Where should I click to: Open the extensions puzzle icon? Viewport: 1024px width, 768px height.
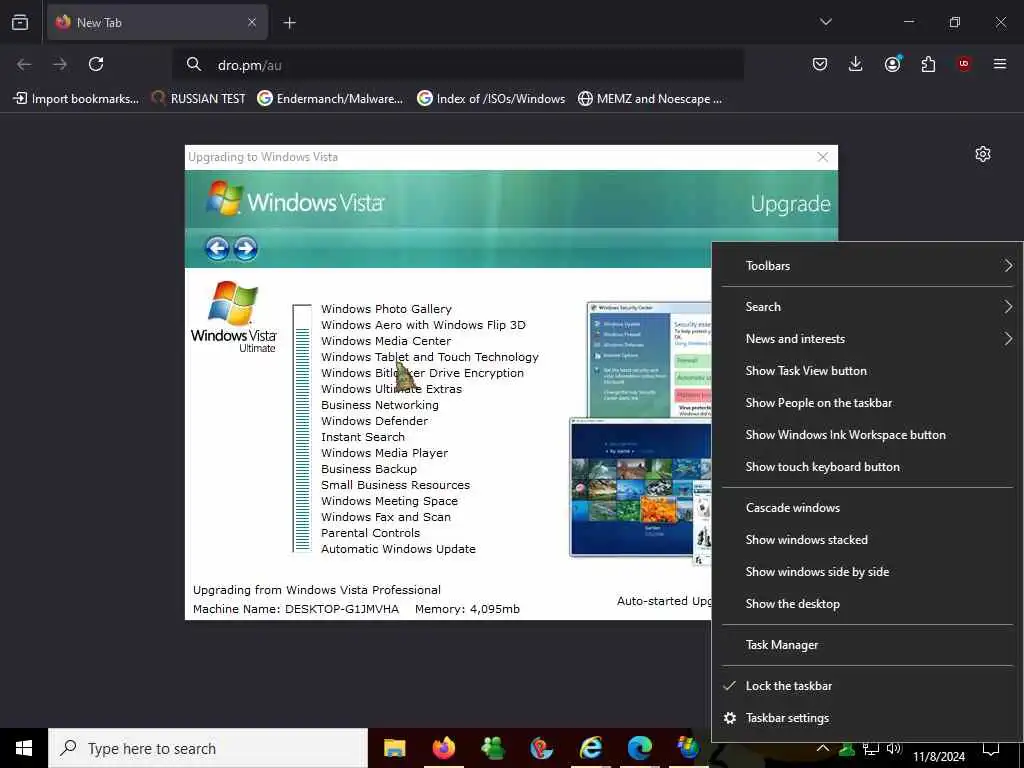pos(928,64)
